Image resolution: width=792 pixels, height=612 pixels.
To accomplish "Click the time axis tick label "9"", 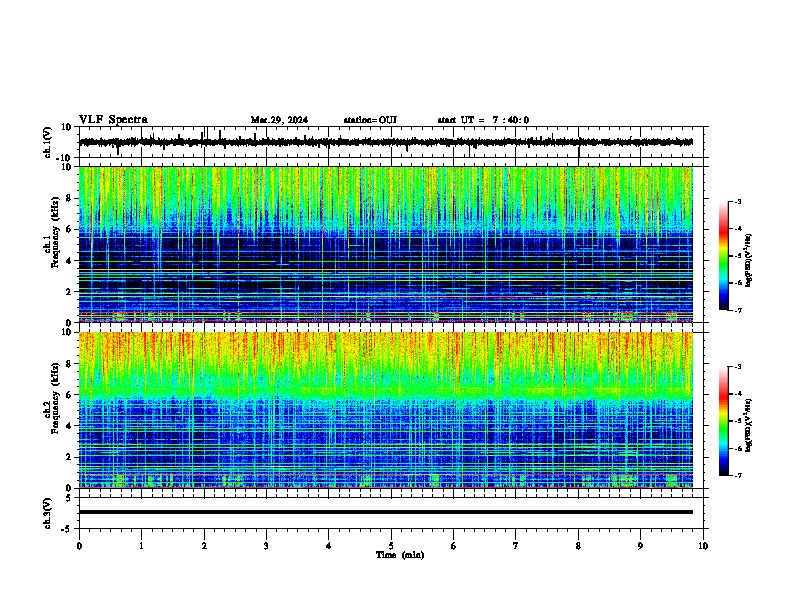I will 640,546.
